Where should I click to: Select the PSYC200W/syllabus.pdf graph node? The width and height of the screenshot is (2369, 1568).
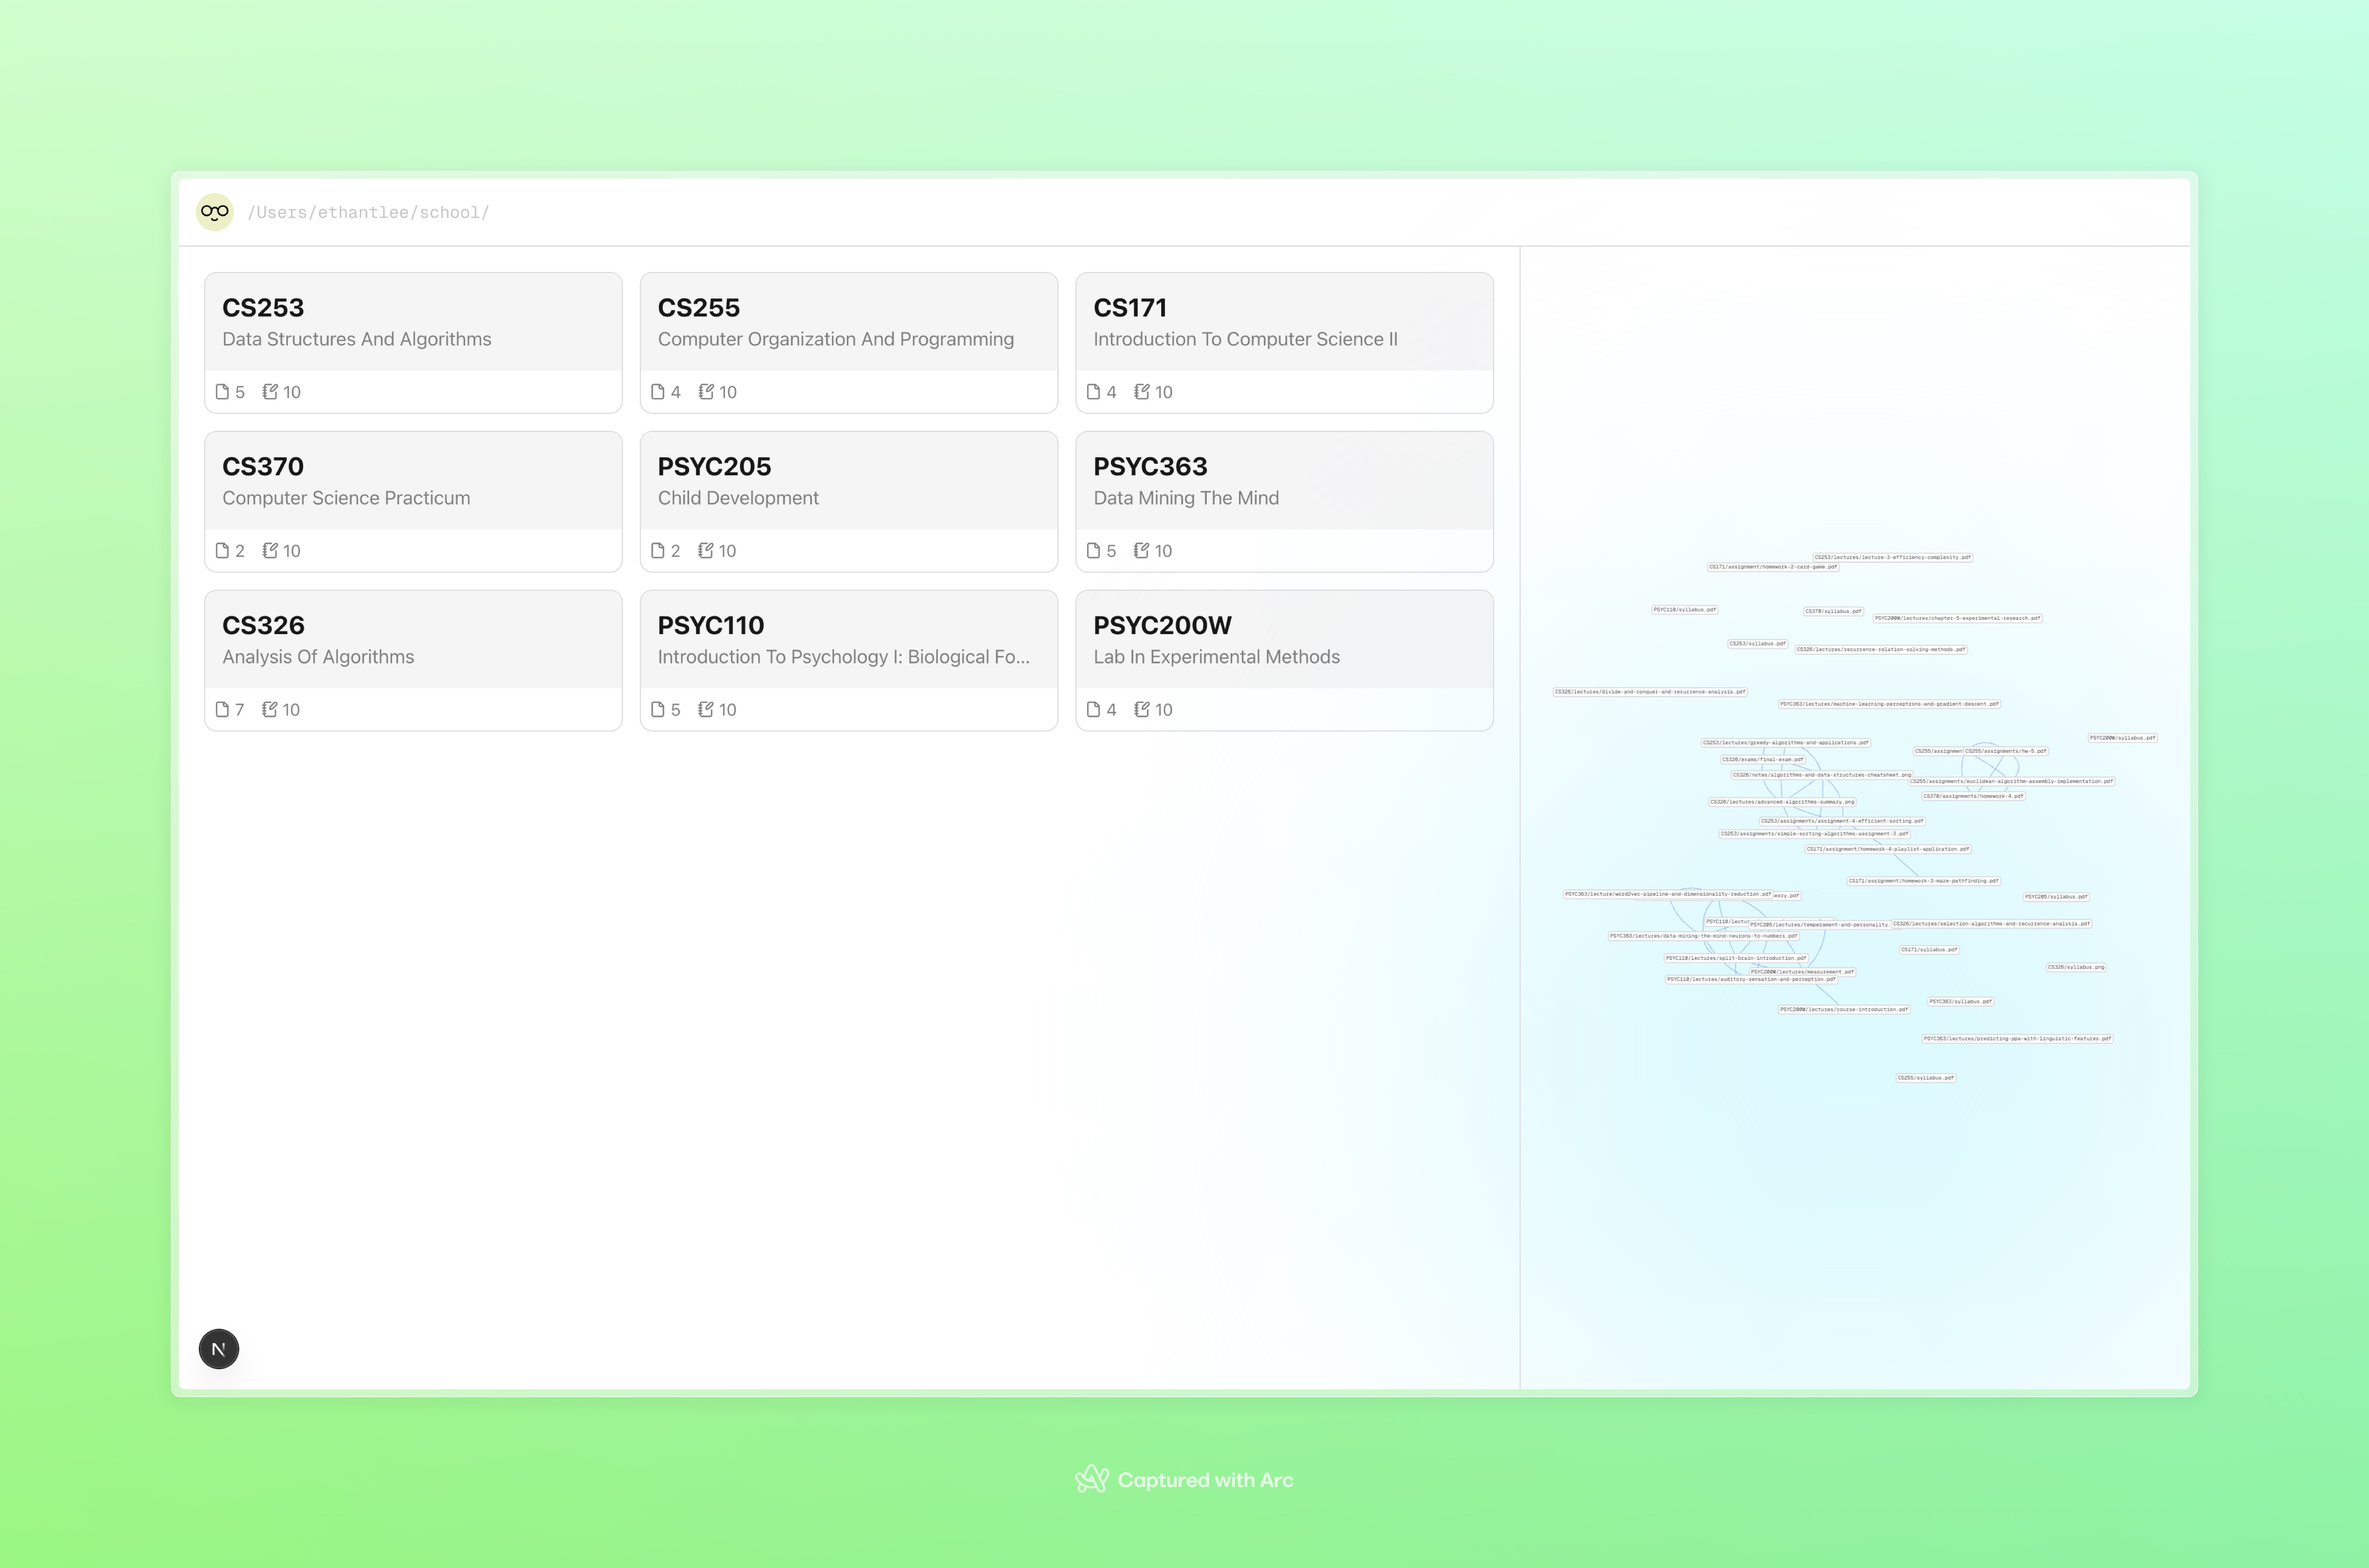click(x=2122, y=738)
